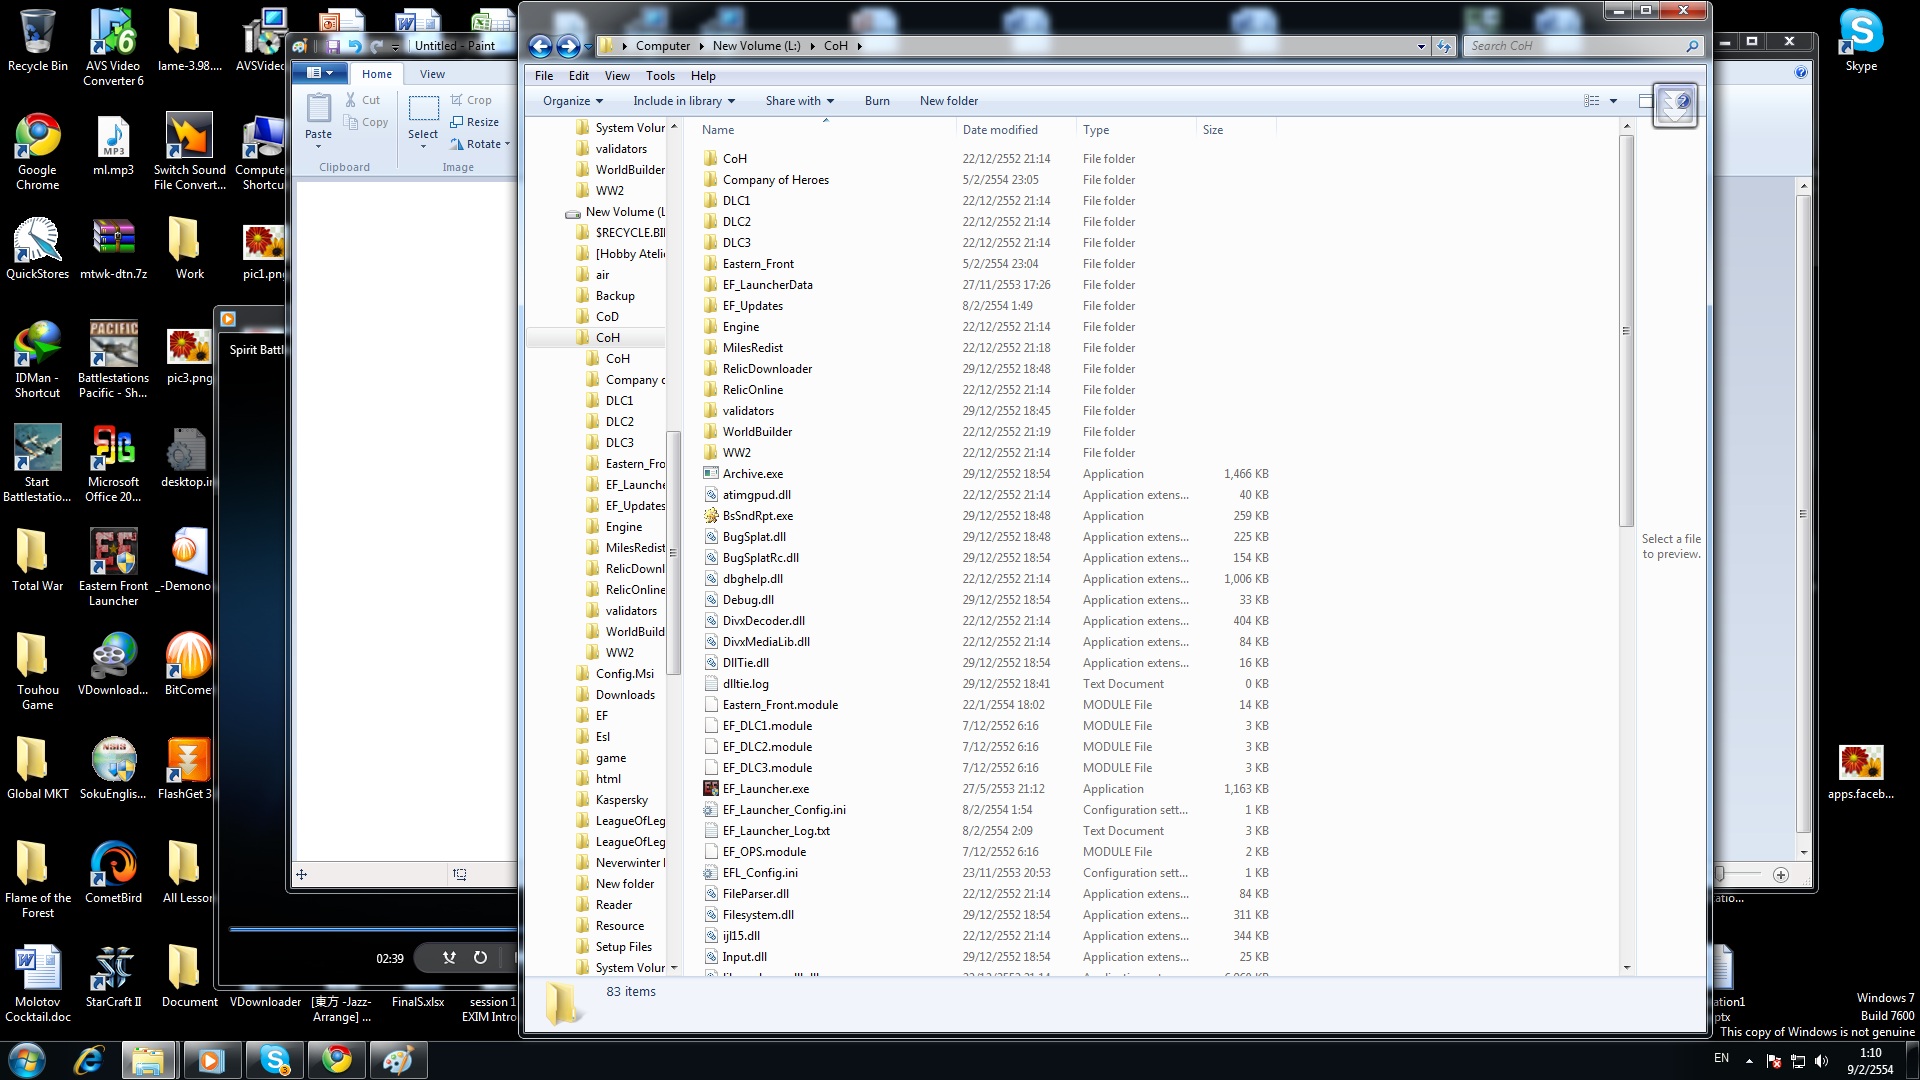This screenshot has height=1080, width=1920.
Task: Open the File menu in Explorer
Action: (544, 76)
